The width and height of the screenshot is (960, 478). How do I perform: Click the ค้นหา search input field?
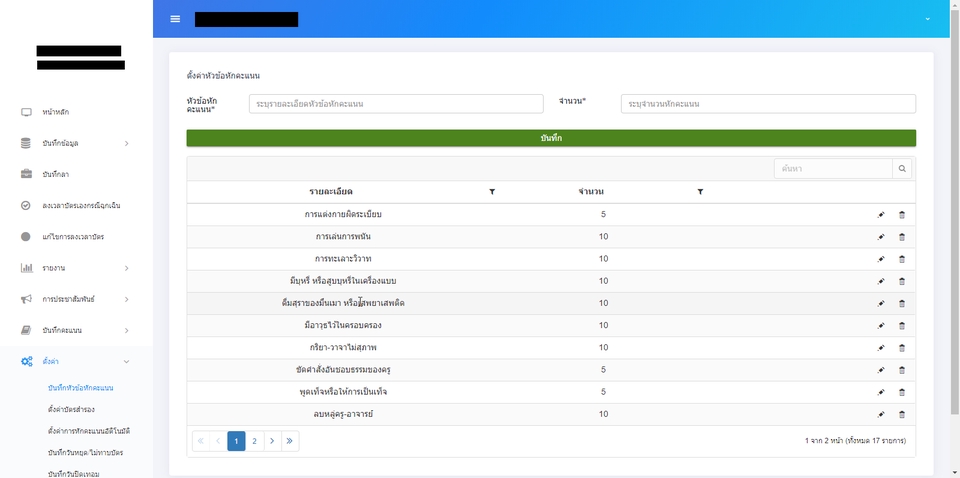point(833,168)
